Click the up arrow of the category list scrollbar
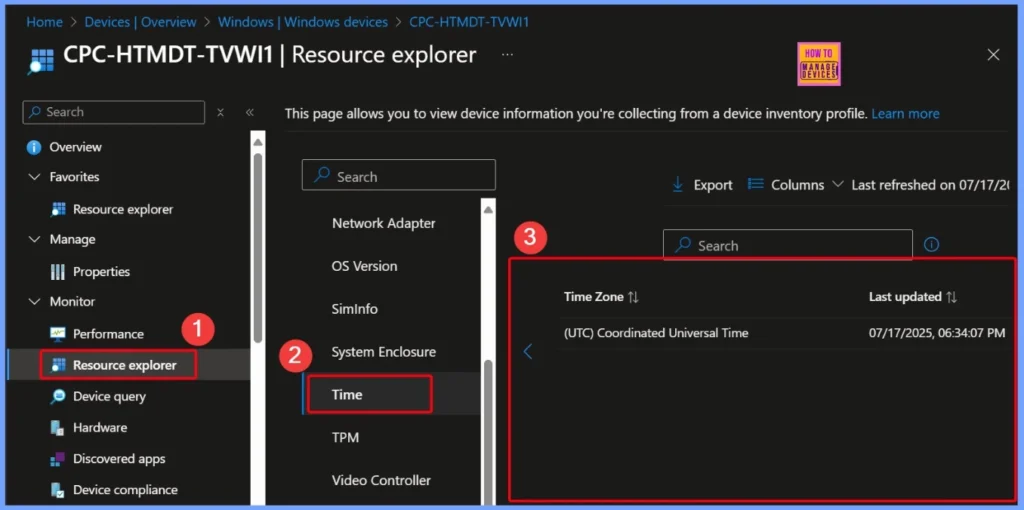Viewport: 1024px width, 510px height. pos(488,209)
